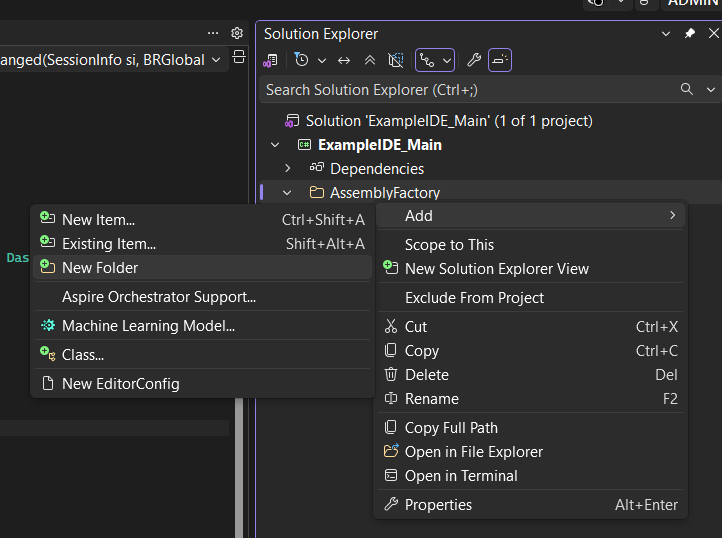722x538 pixels.
Task: Choose Existing Item... in Add submenu
Action: pos(203,244)
